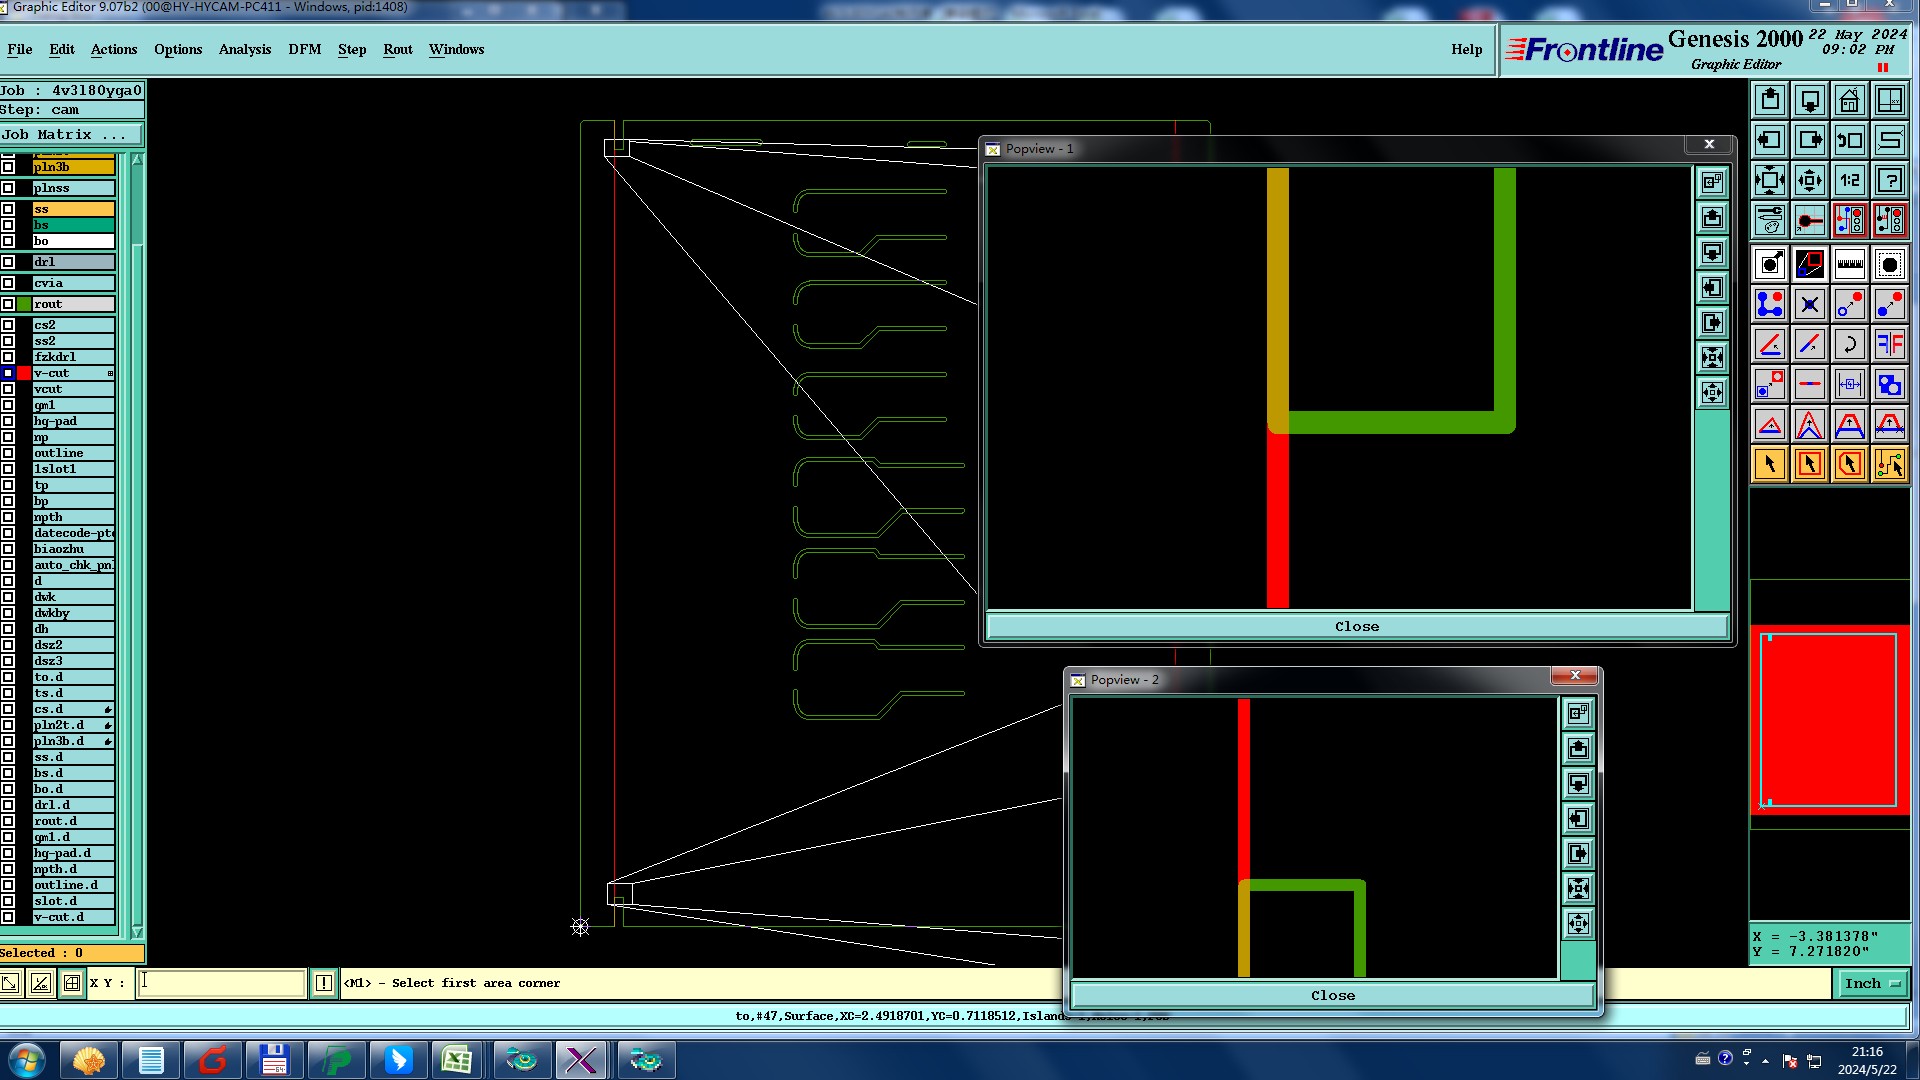The height and width of the screenshot is (1080, 1920).
Task: Open the Windows Start button
Action: pyautogui.click(x=26, y=1060)
